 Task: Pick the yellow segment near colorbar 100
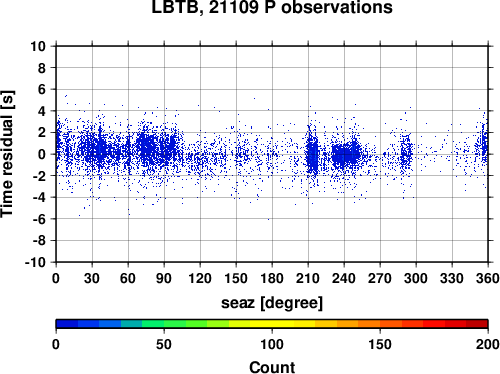[272, 324]
